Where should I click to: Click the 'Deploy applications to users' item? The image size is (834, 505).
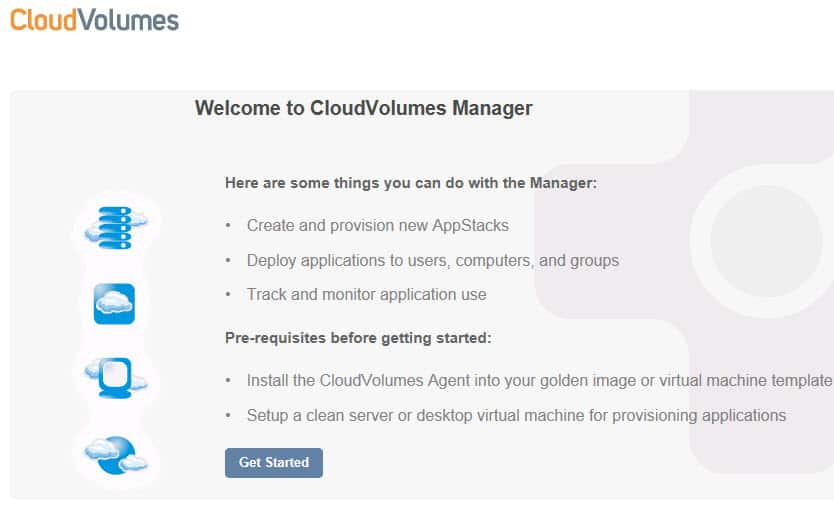point(432,261)
